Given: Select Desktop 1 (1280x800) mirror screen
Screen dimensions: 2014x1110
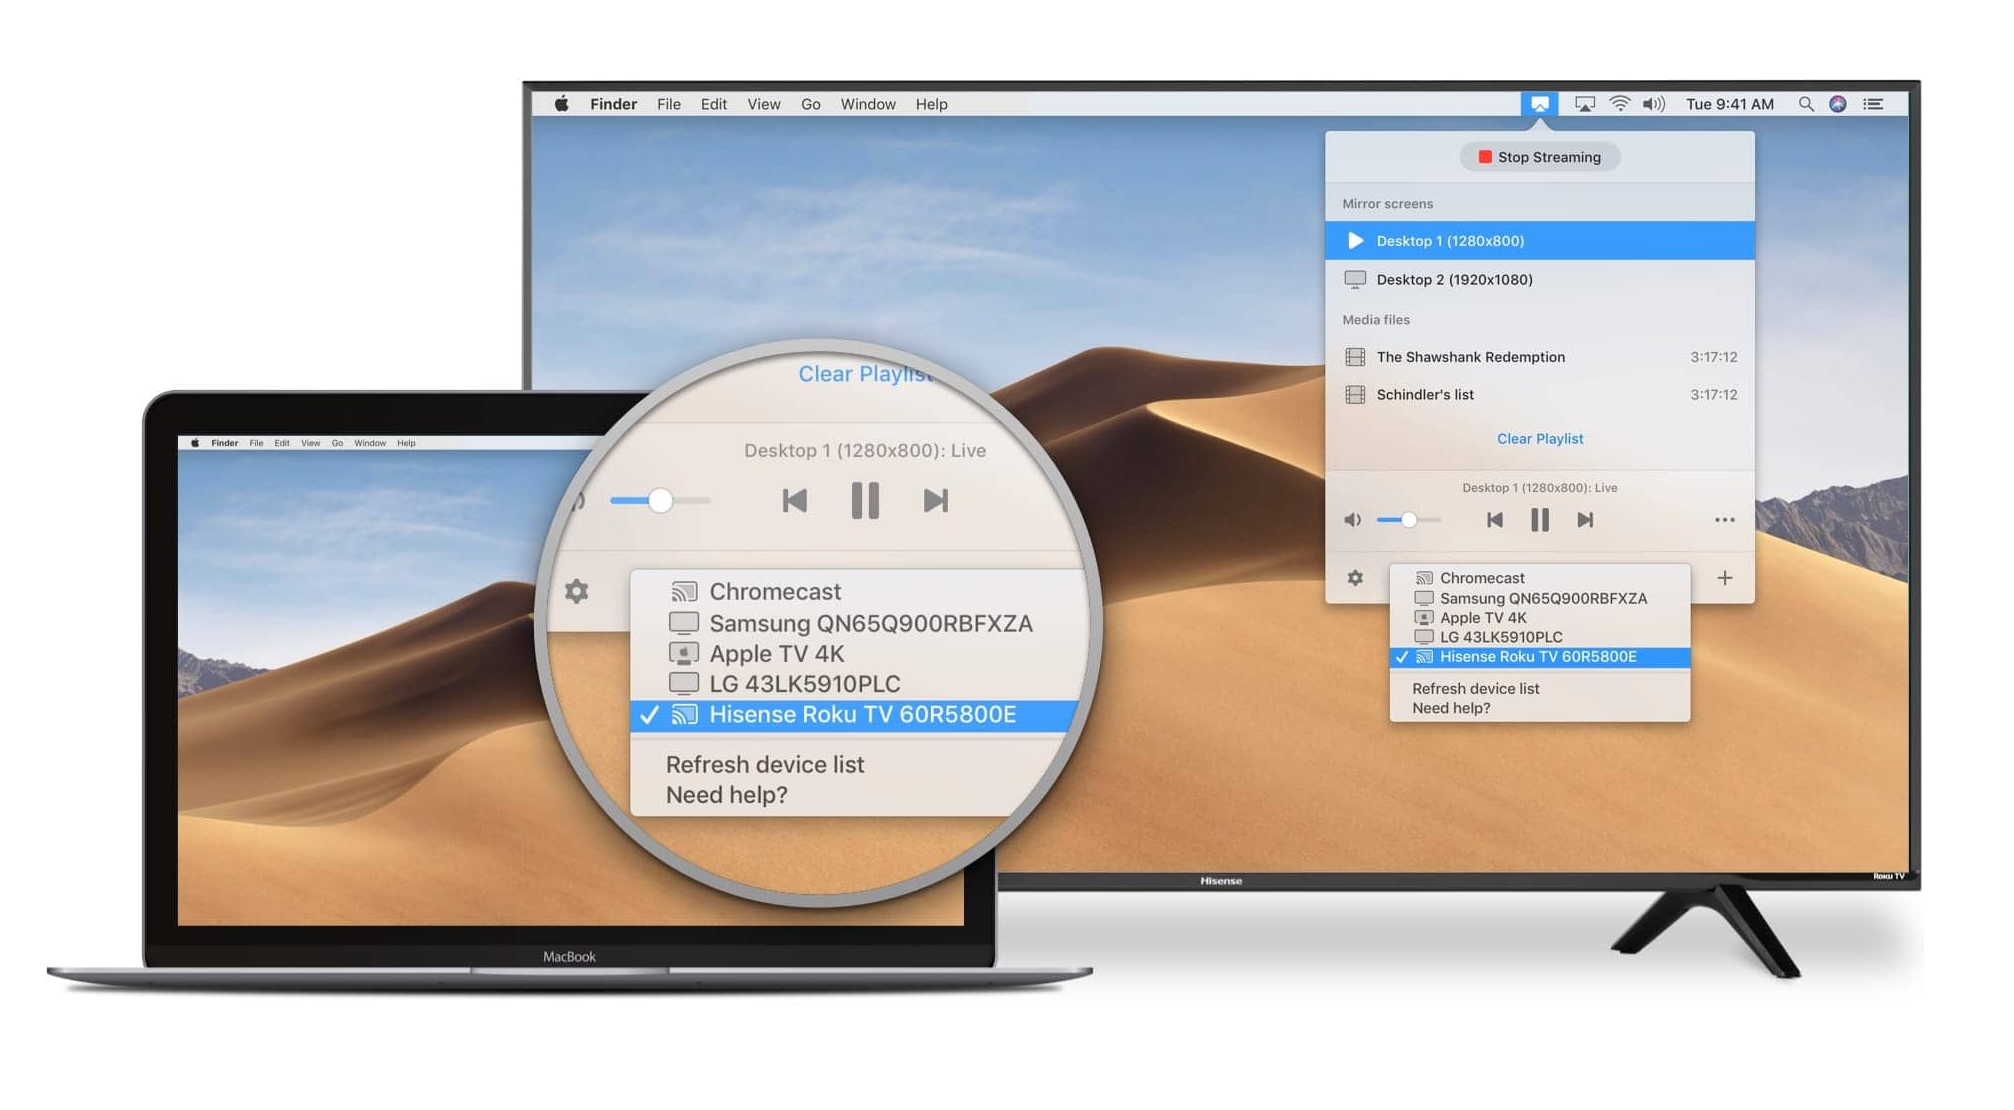Looking at the screenshot, I should [x=1540, y=241].
